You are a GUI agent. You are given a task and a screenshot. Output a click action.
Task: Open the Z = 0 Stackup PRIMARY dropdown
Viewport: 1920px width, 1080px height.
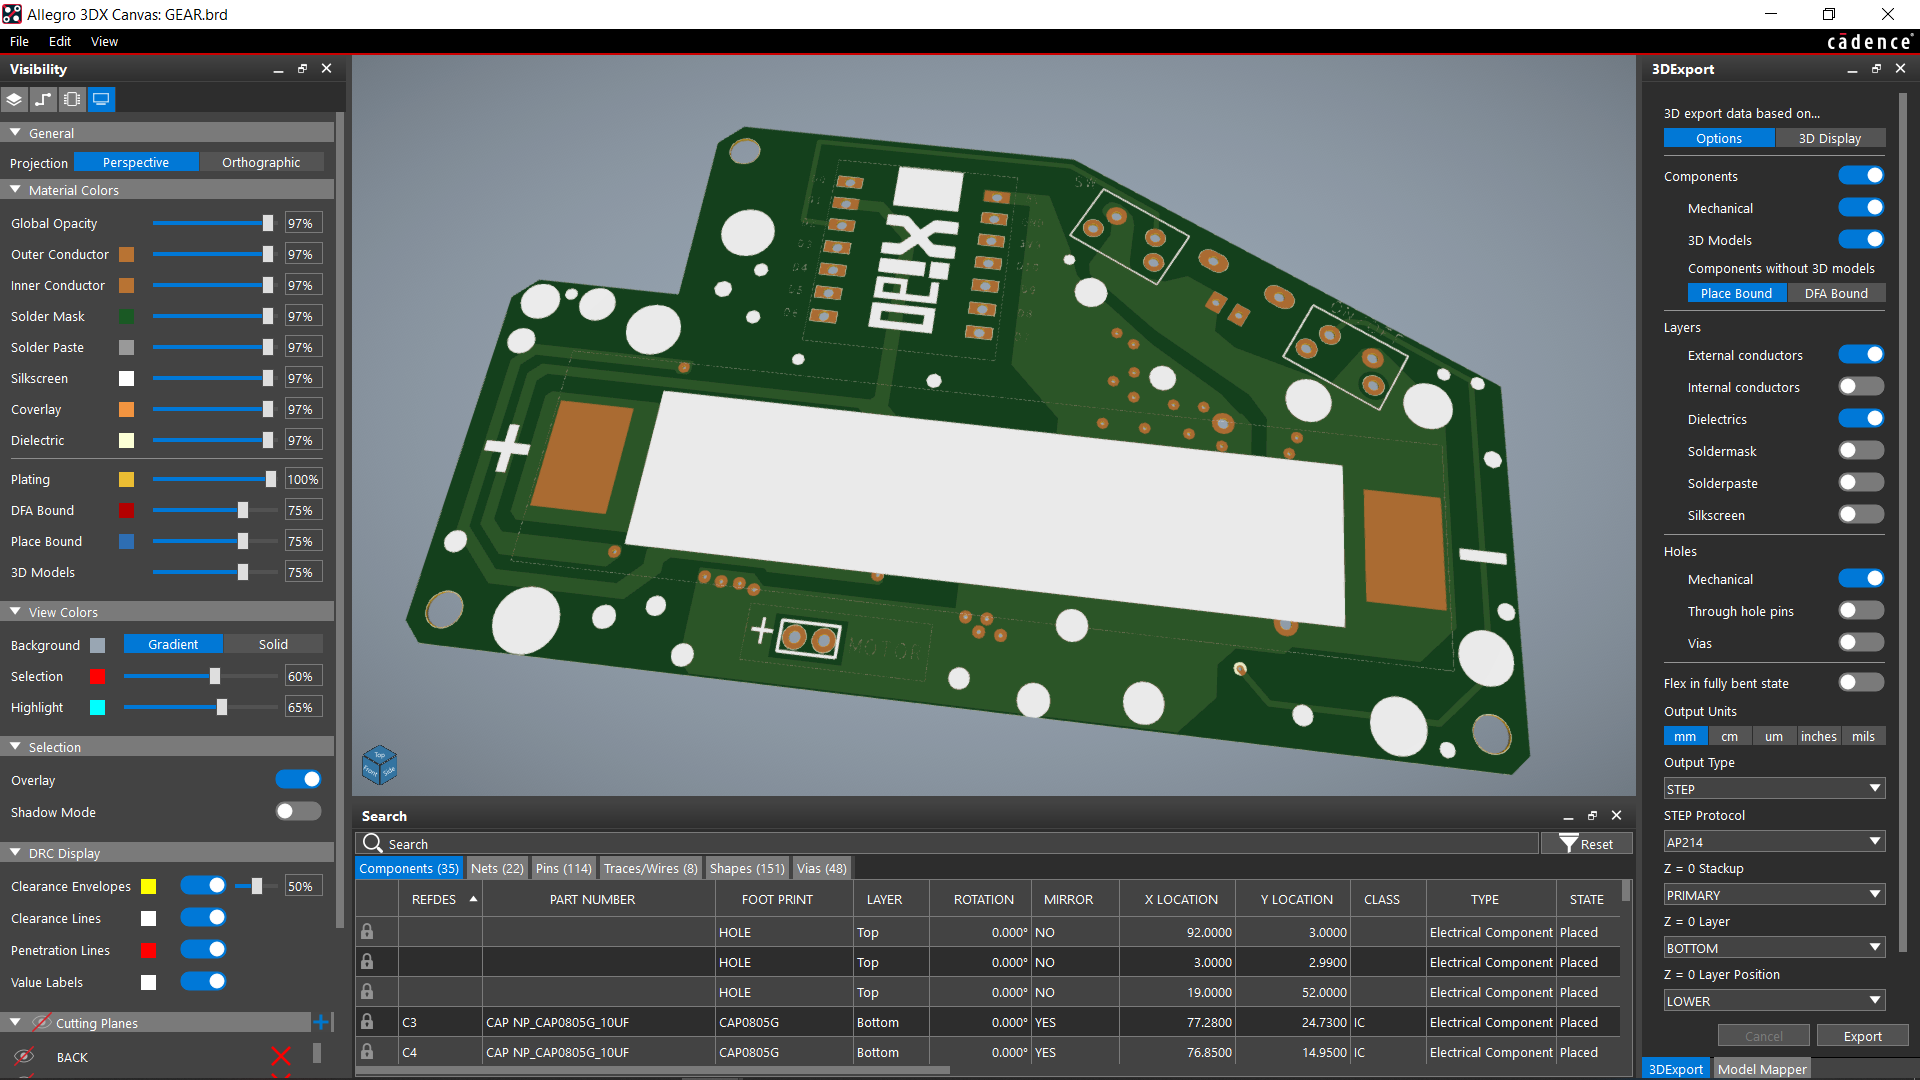(1774, 895)
